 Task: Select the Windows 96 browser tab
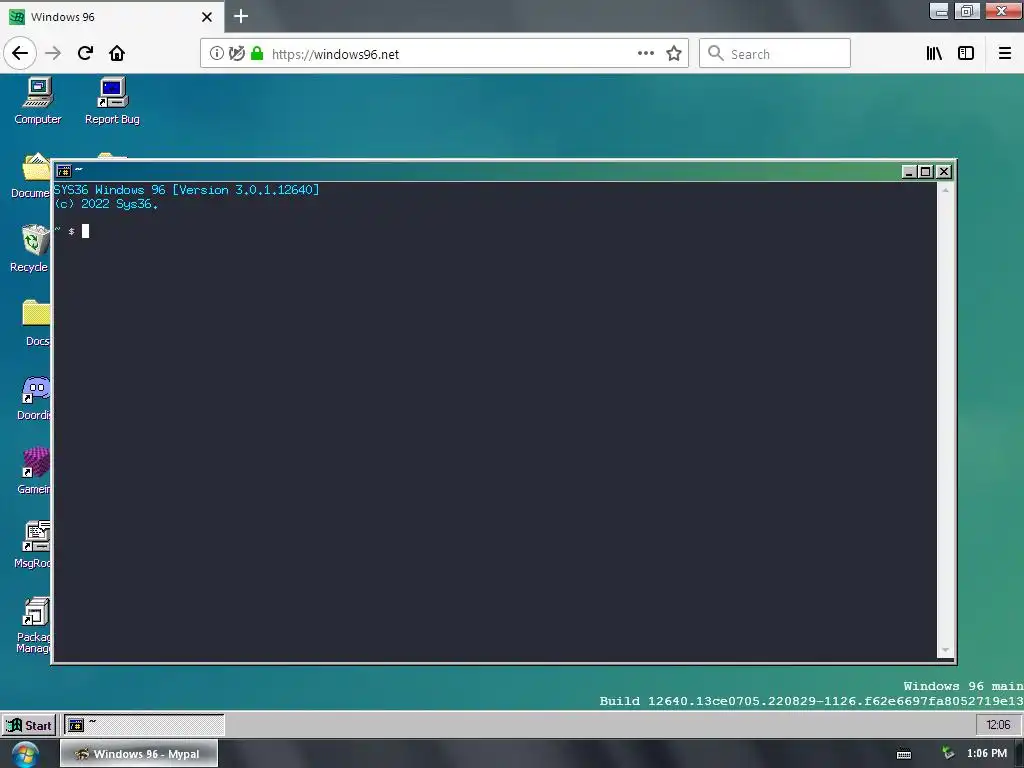point(111,17)
